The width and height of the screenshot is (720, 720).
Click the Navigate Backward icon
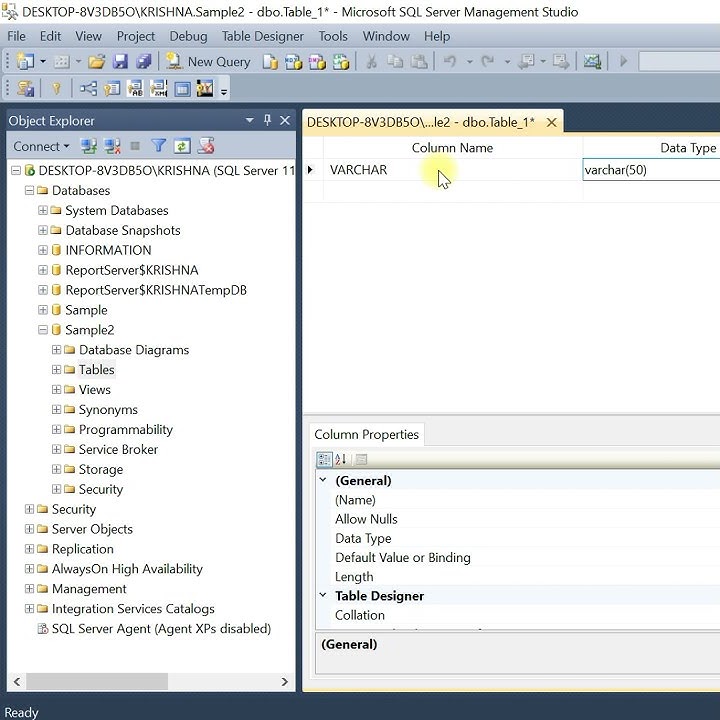coord(526,61)
